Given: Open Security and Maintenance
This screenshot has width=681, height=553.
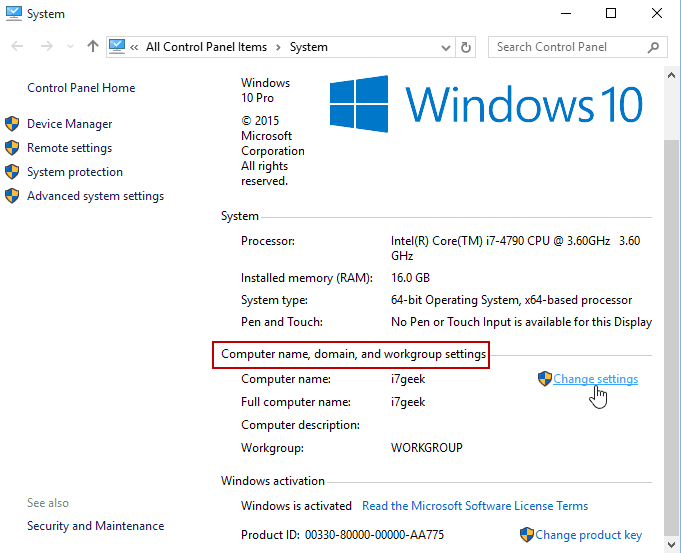Looking at the screenshot, I should tap(96, 526).
